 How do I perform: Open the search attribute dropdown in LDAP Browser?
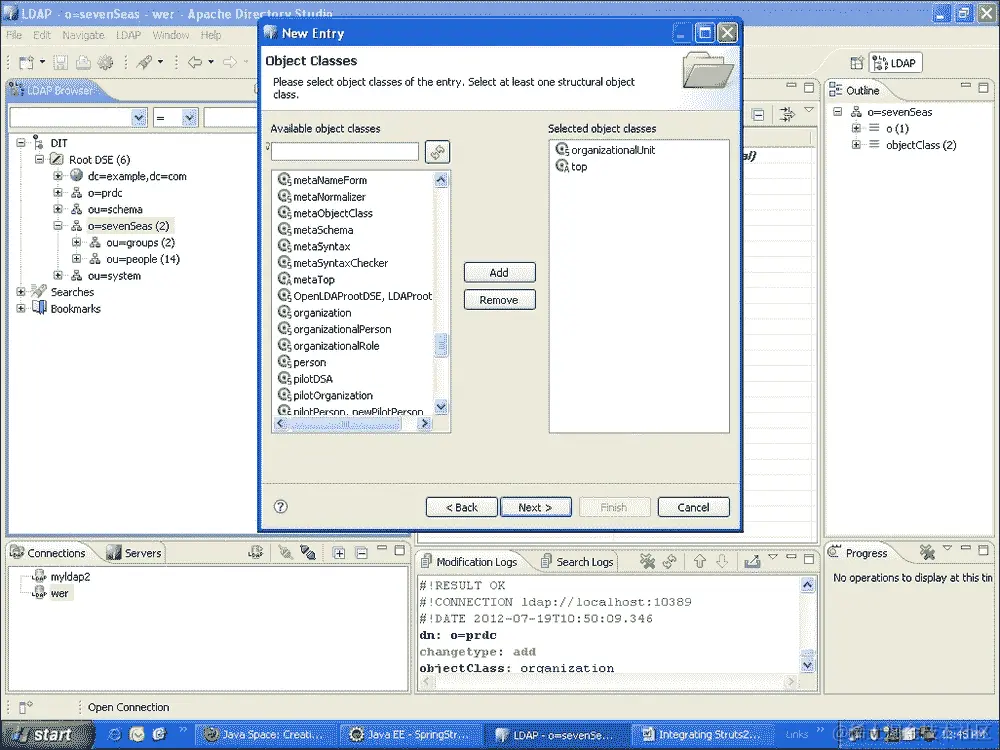coord(139,117)
